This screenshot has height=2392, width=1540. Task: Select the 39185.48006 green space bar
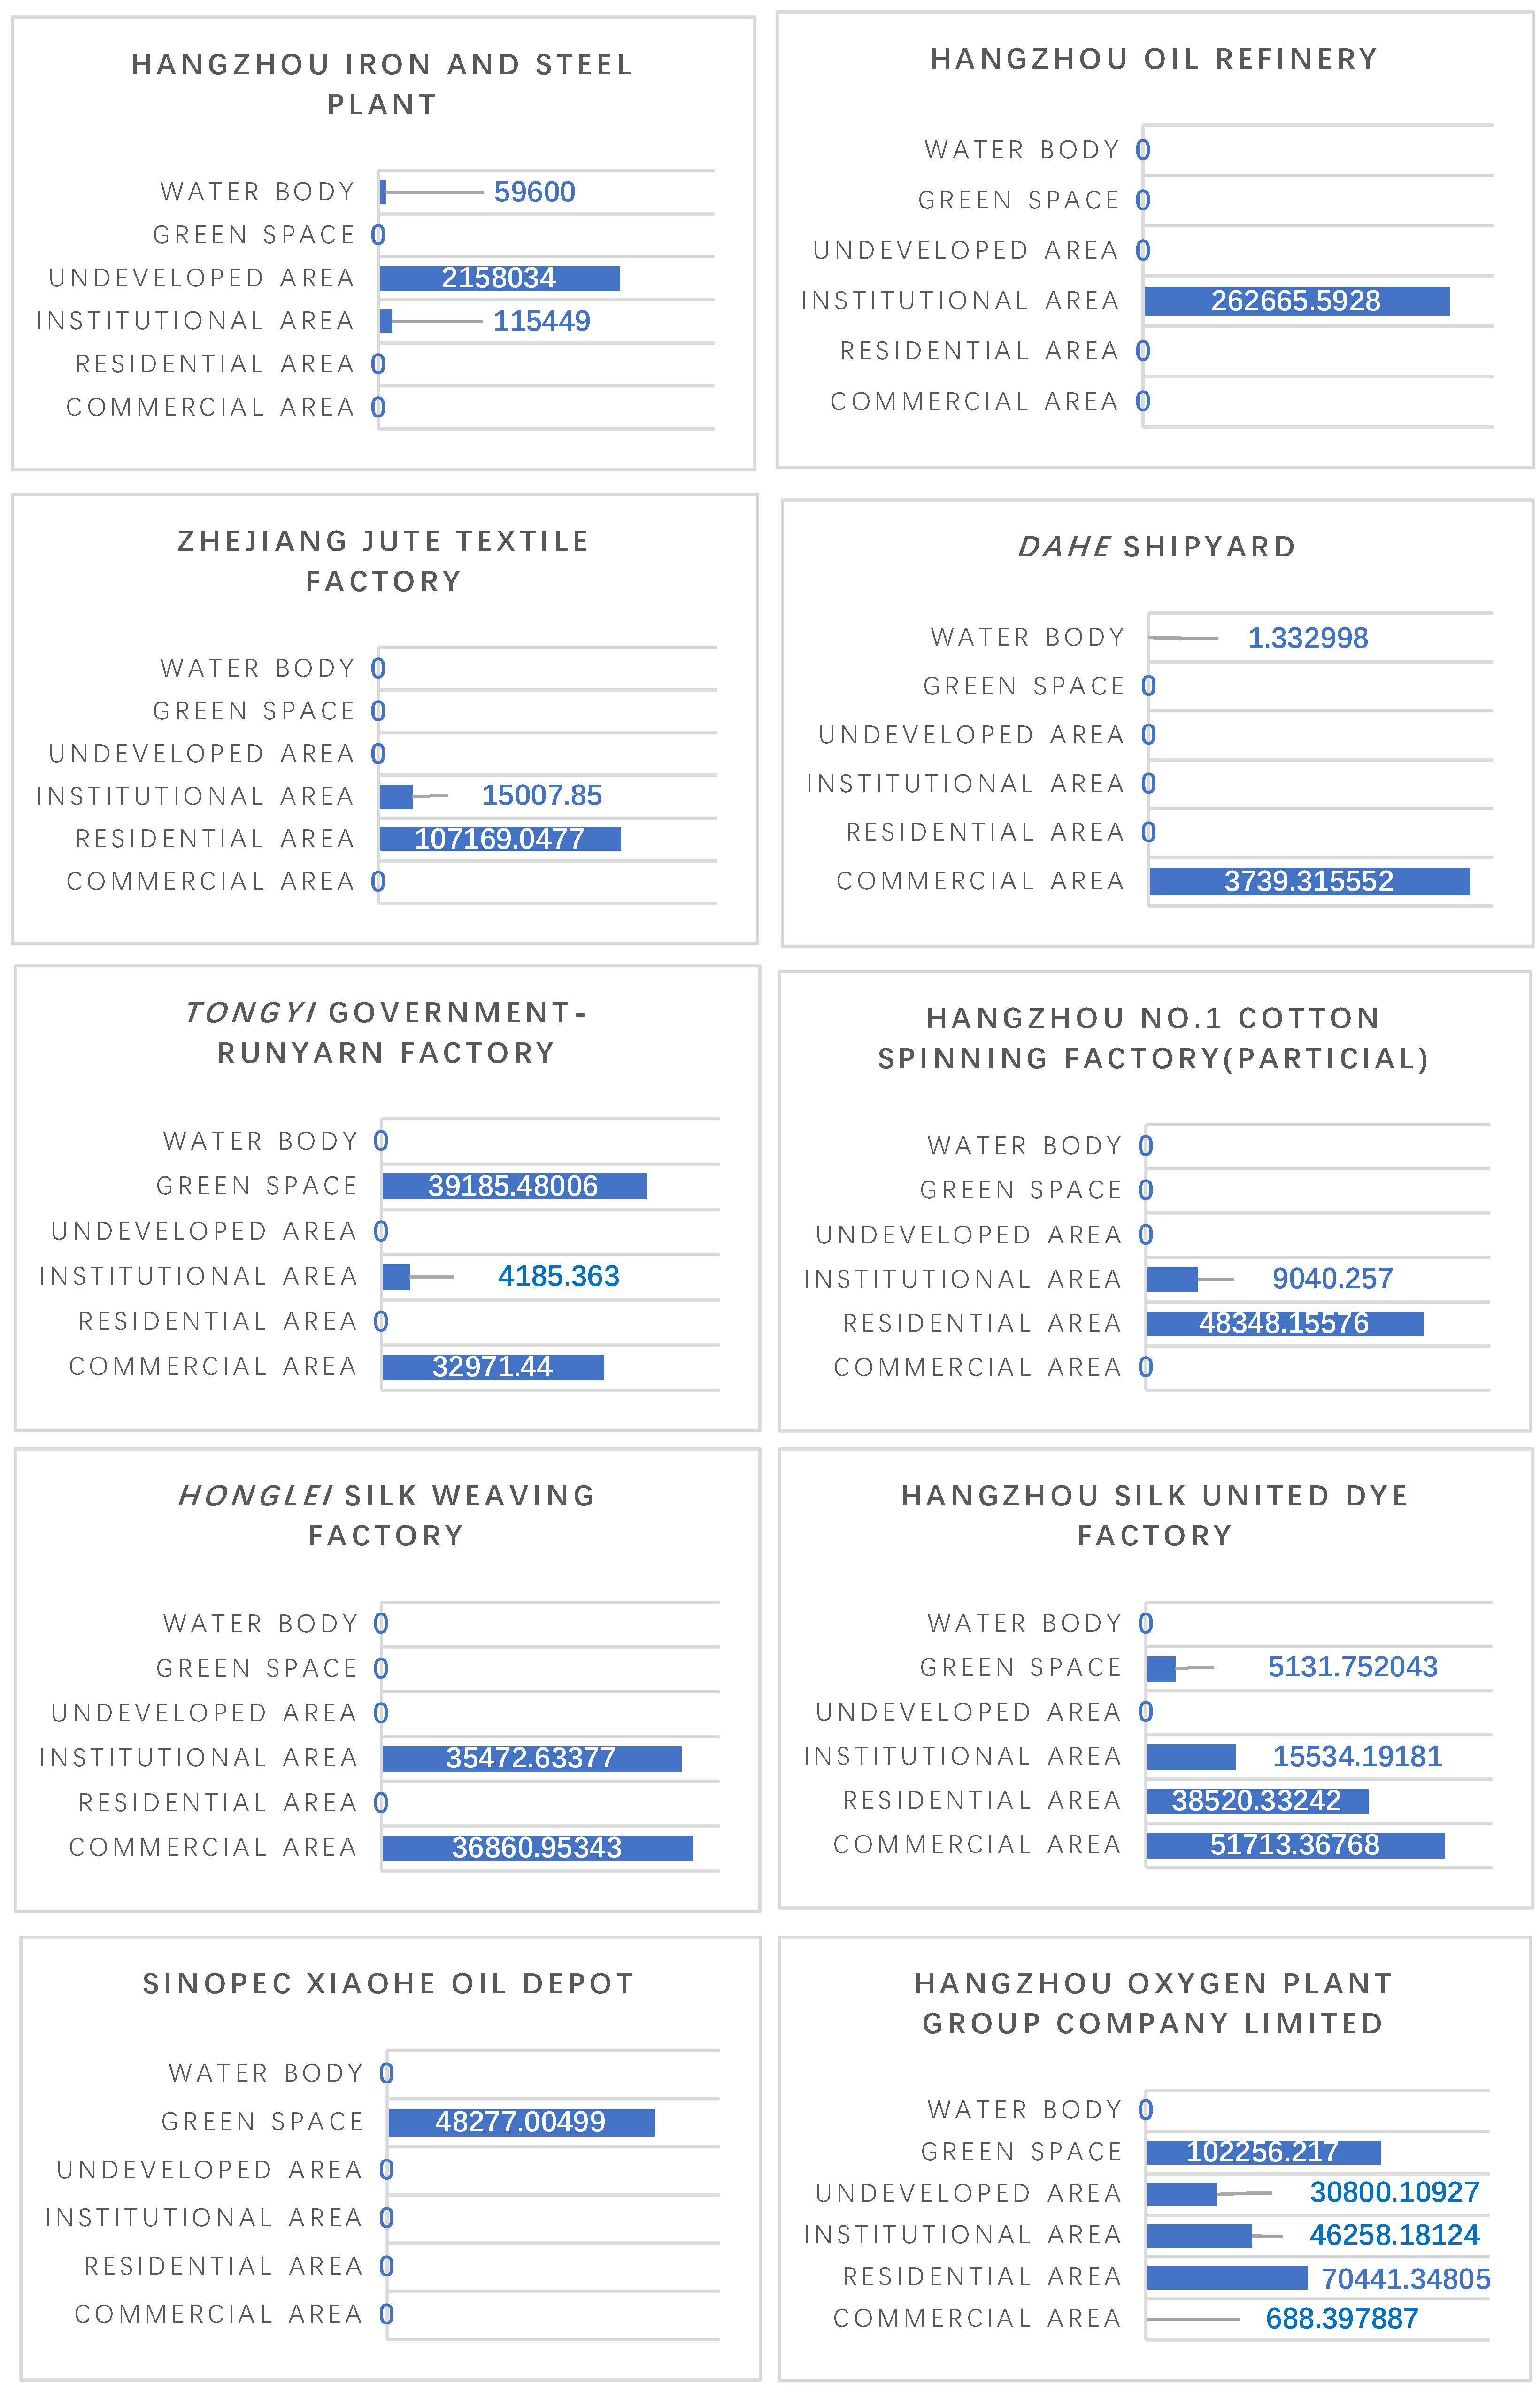pyautogui.click(x=513, y=1186)
